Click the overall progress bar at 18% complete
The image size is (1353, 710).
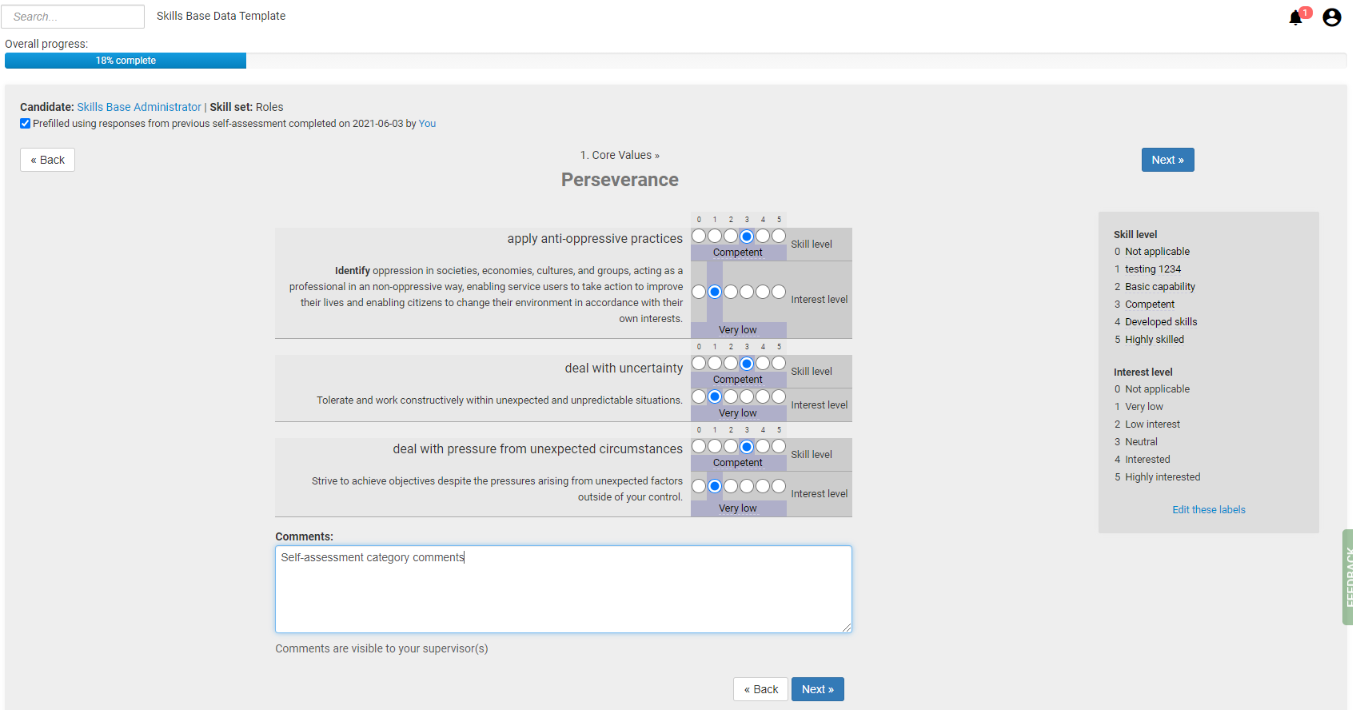coord(125,61)
